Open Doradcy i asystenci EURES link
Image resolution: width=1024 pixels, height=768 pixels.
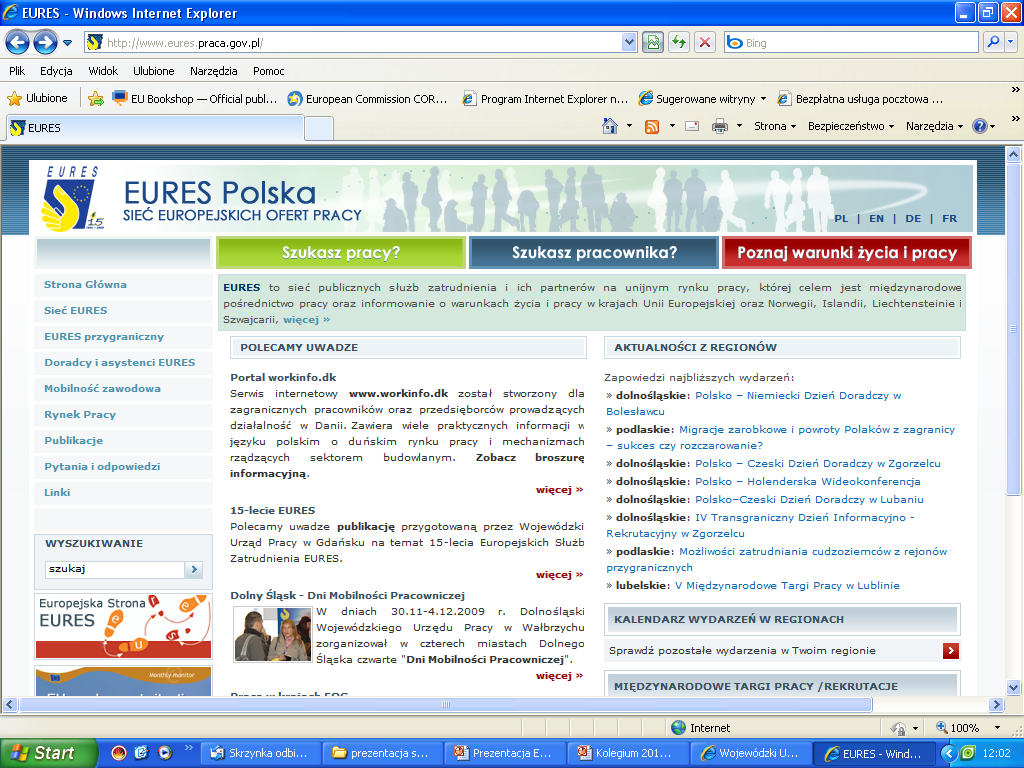click(x=120, y=362)
